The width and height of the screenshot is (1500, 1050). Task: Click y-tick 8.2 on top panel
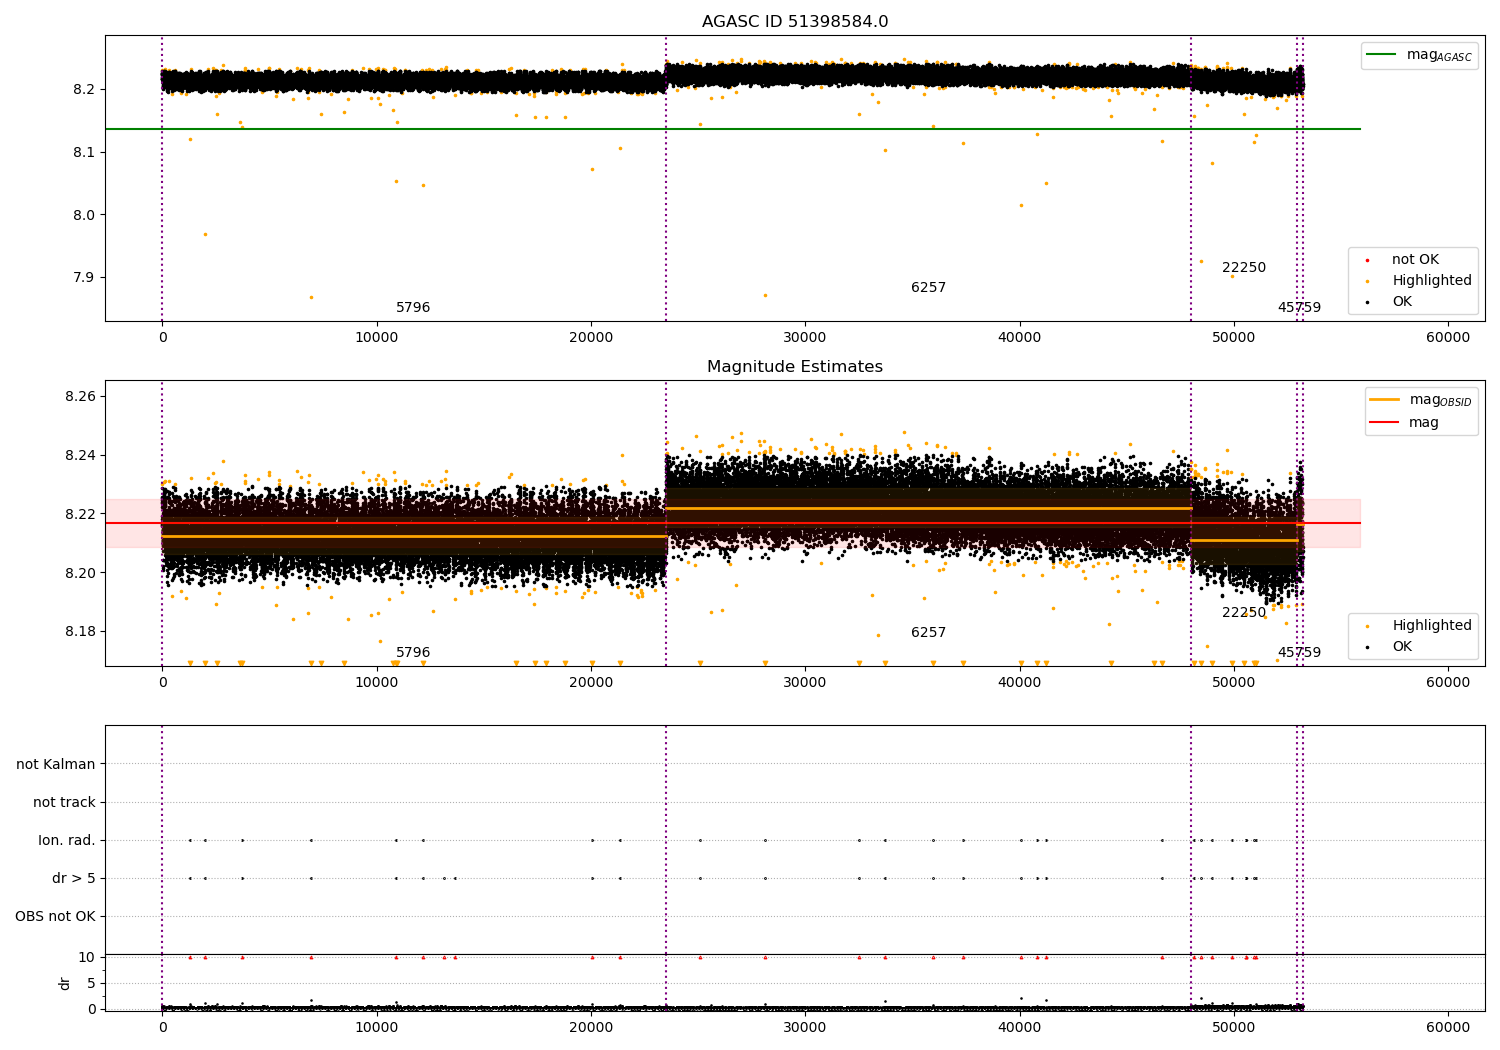coord(85,90)
